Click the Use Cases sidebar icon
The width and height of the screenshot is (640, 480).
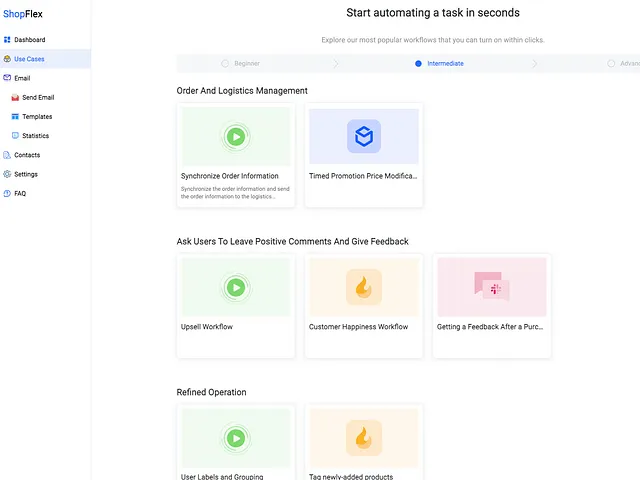point(7,59)
